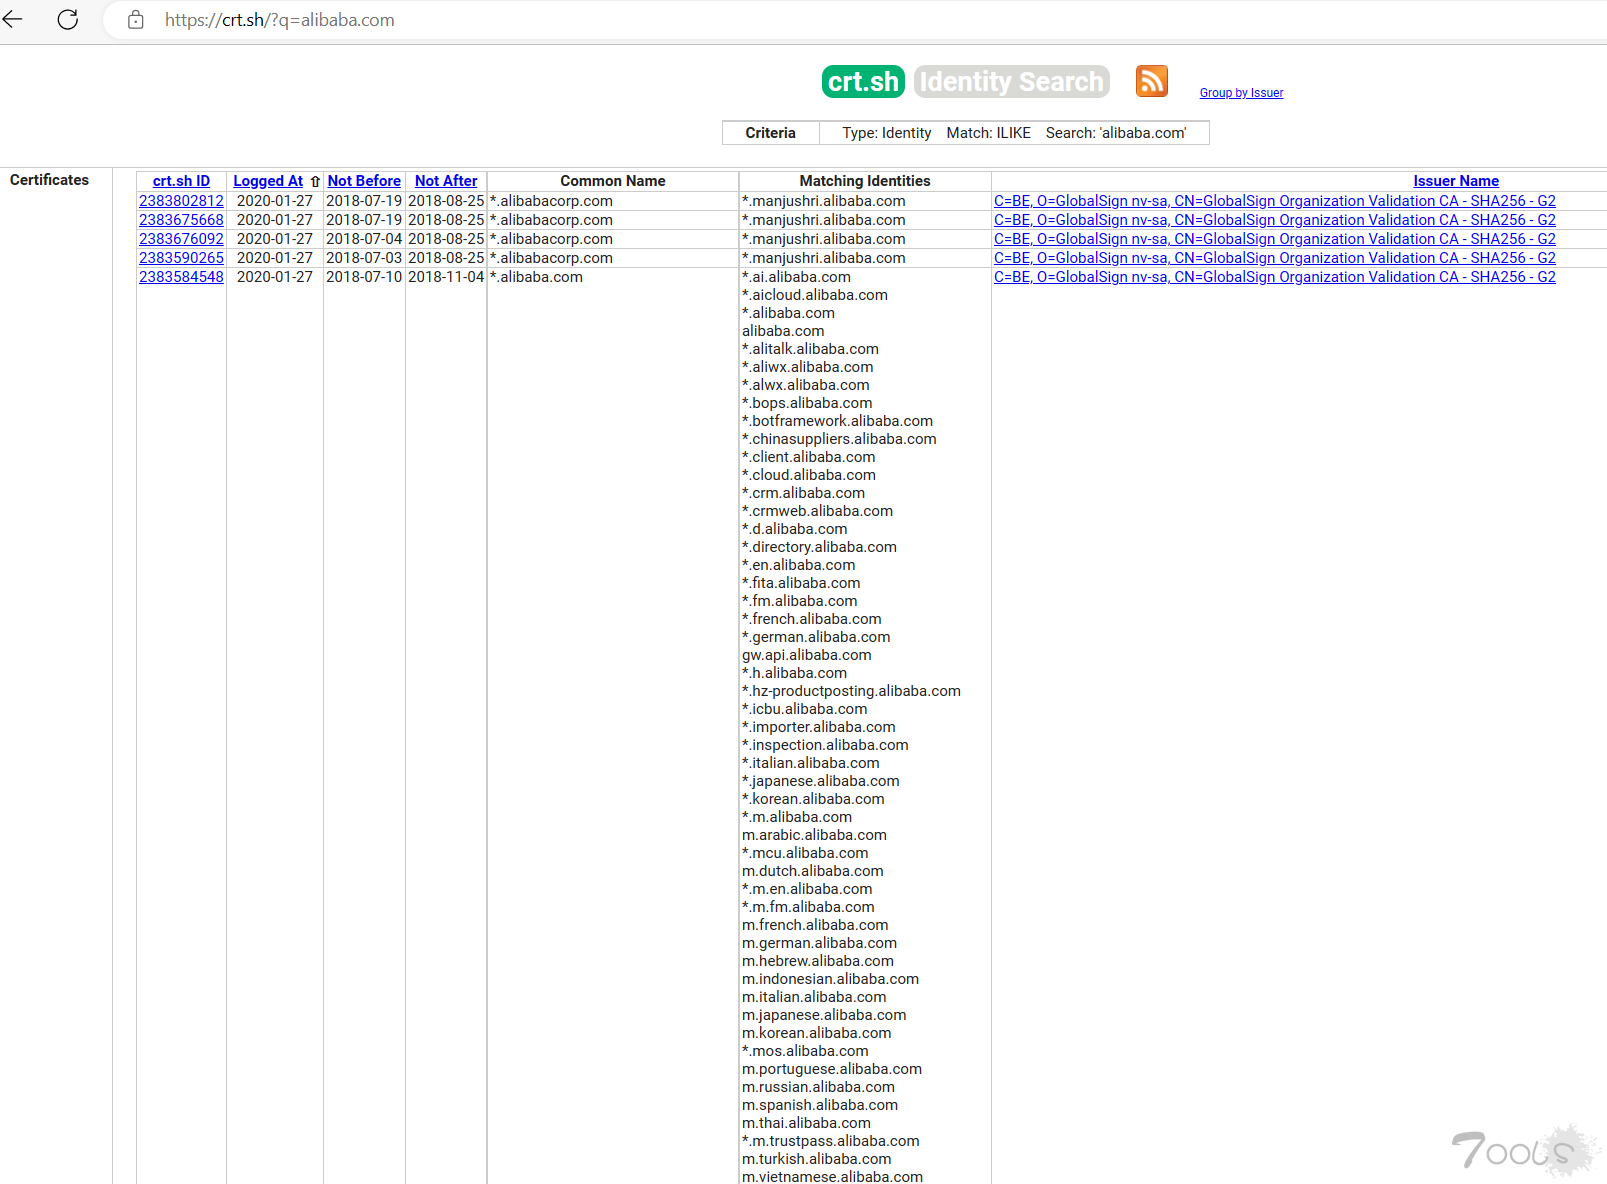Click the sort arrow beside Logged At
The width and height of the screenshot is (1607, 1184).
coord(315,181)
